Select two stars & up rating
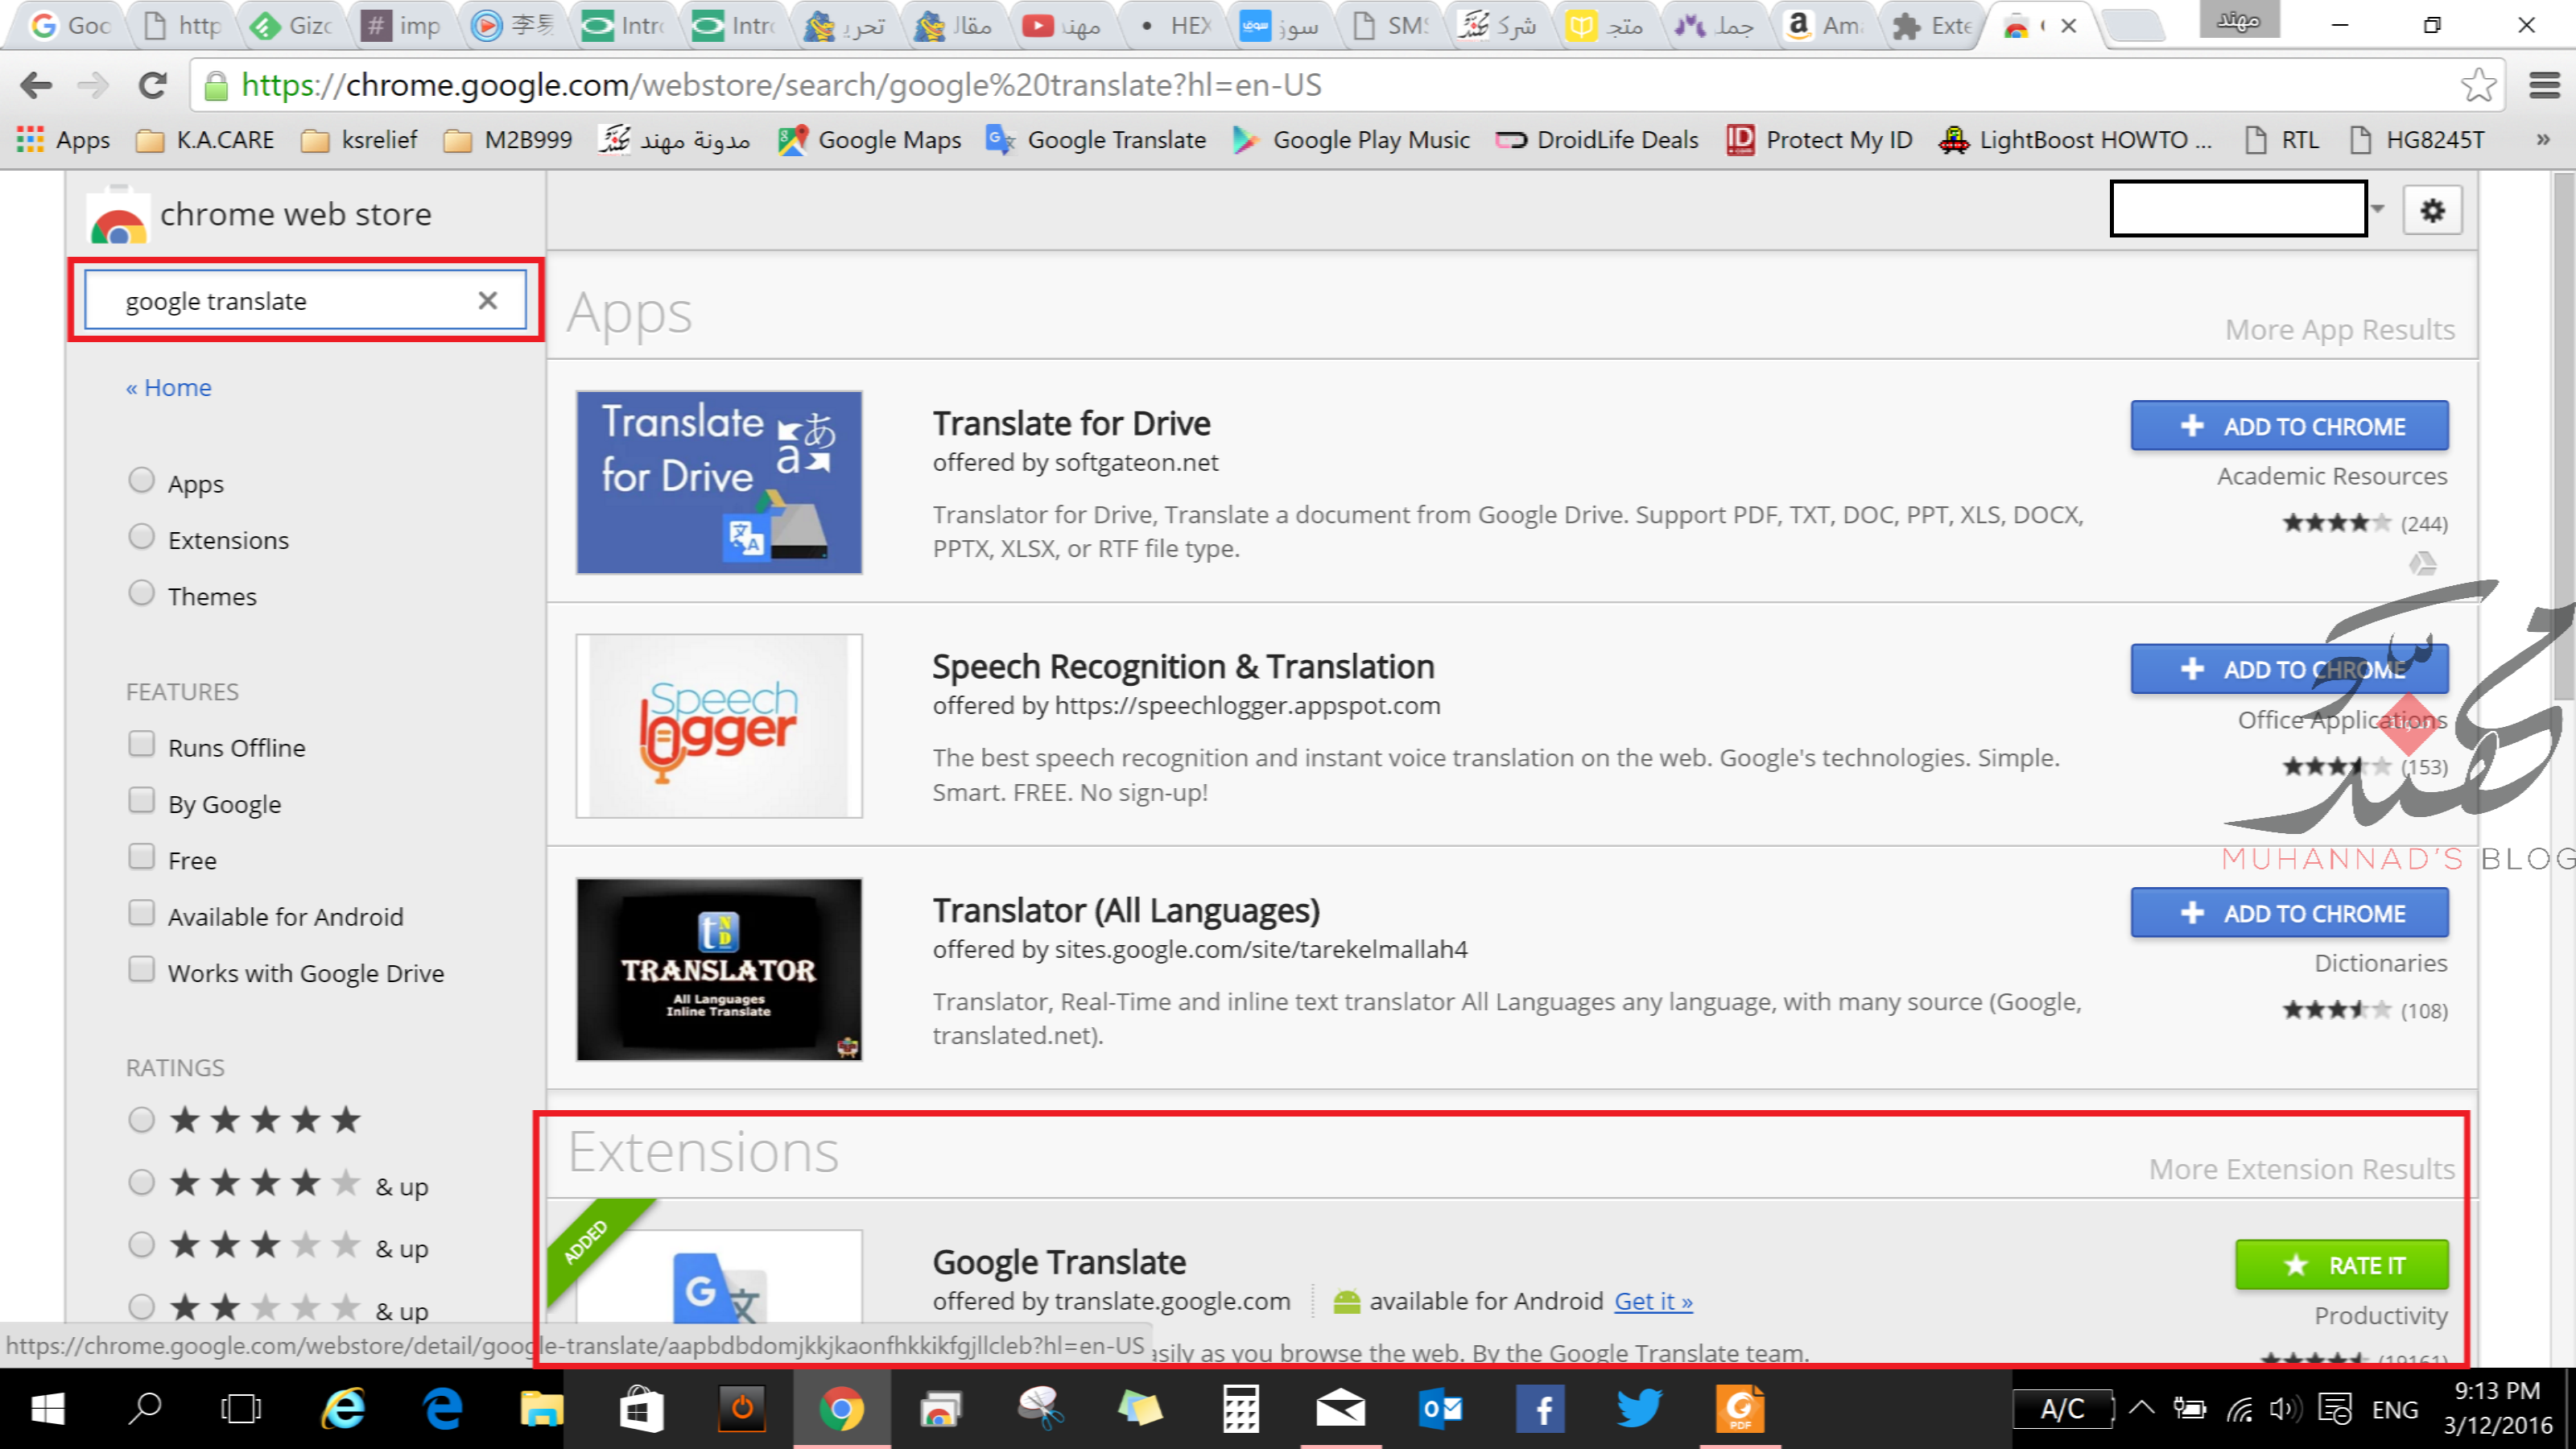 pos(142,1307)
